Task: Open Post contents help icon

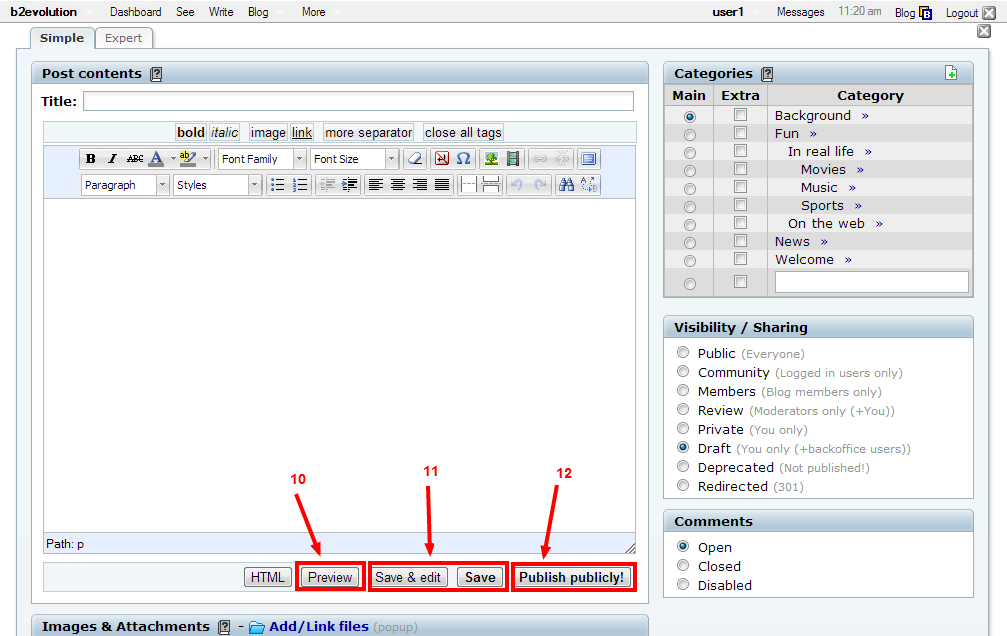Action: click(156, 74)
